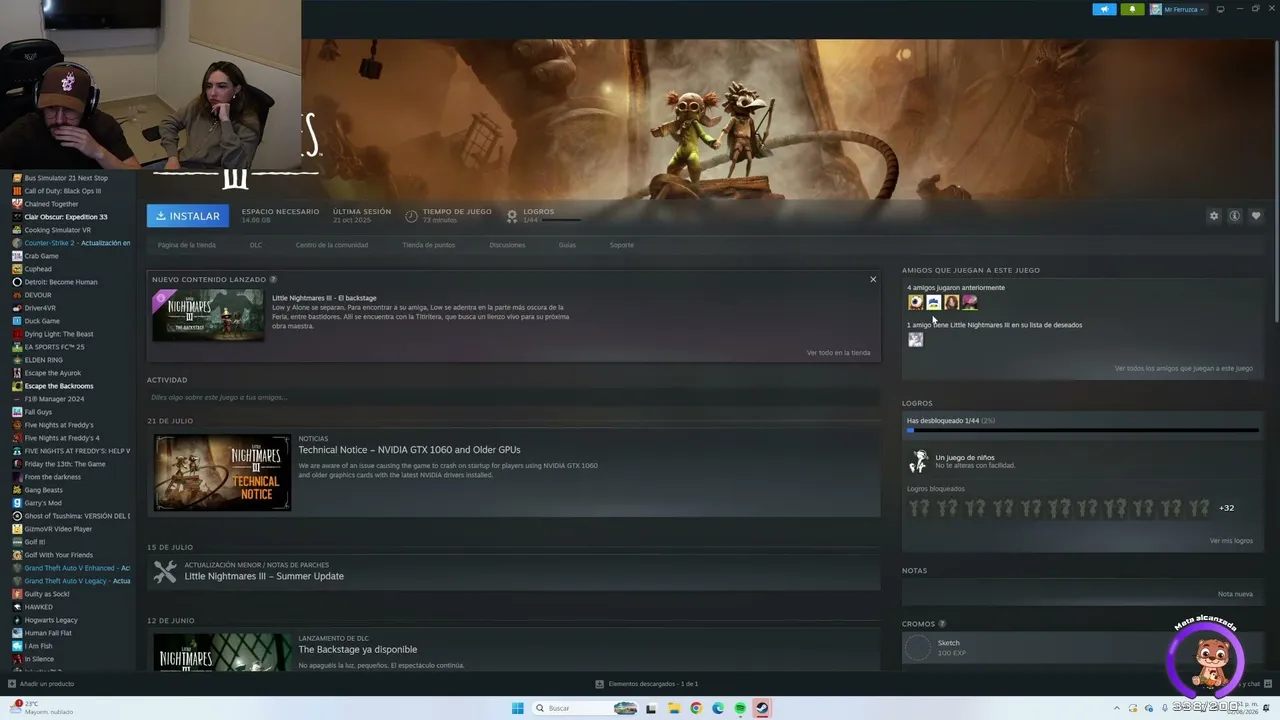
Task: Open help icon next to Cromos
Action: pyautogui.click(x=942, y=624)
